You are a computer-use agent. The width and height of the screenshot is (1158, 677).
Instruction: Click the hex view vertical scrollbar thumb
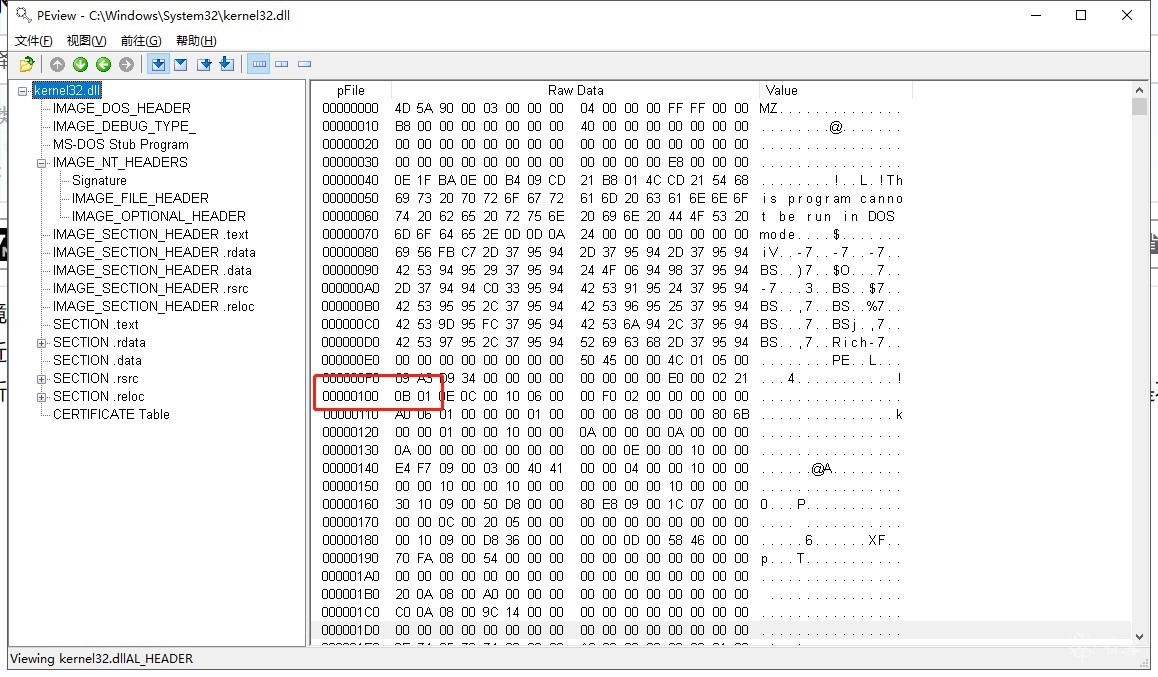click(1139, 107)
